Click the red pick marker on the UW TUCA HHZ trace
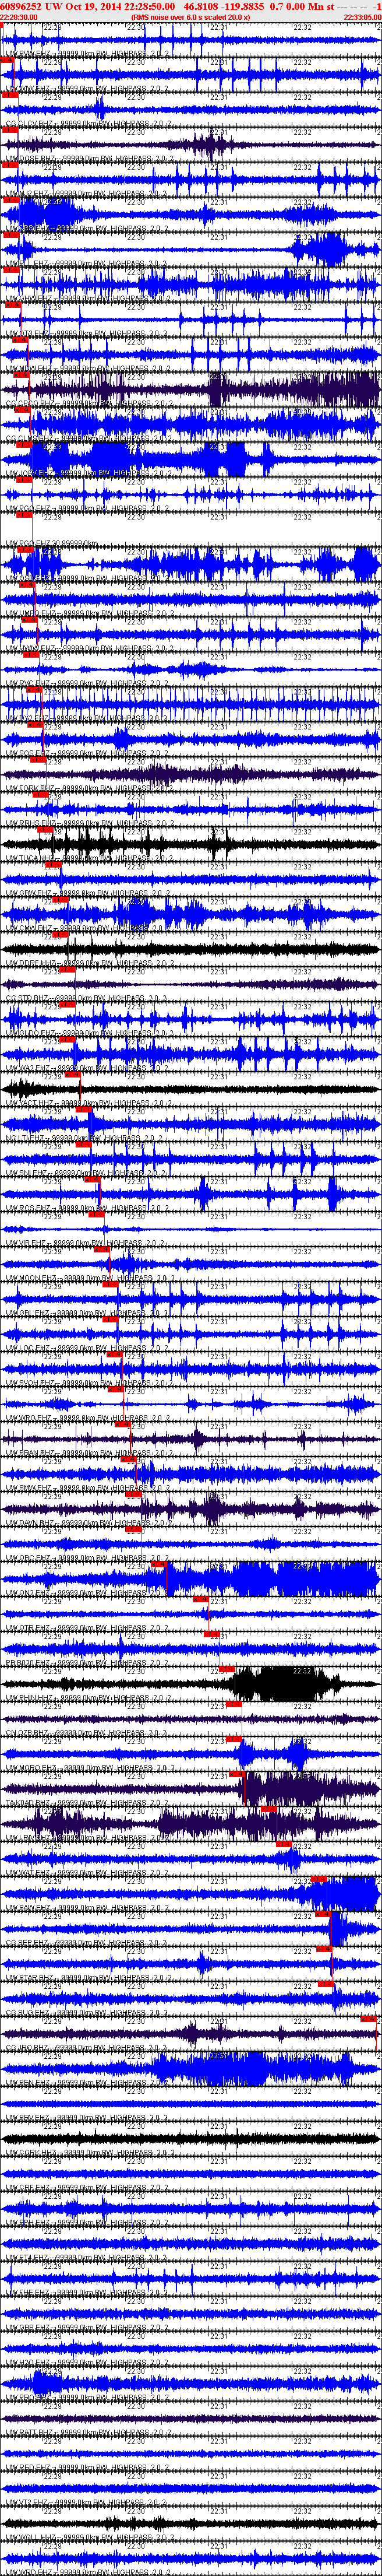 53,866
